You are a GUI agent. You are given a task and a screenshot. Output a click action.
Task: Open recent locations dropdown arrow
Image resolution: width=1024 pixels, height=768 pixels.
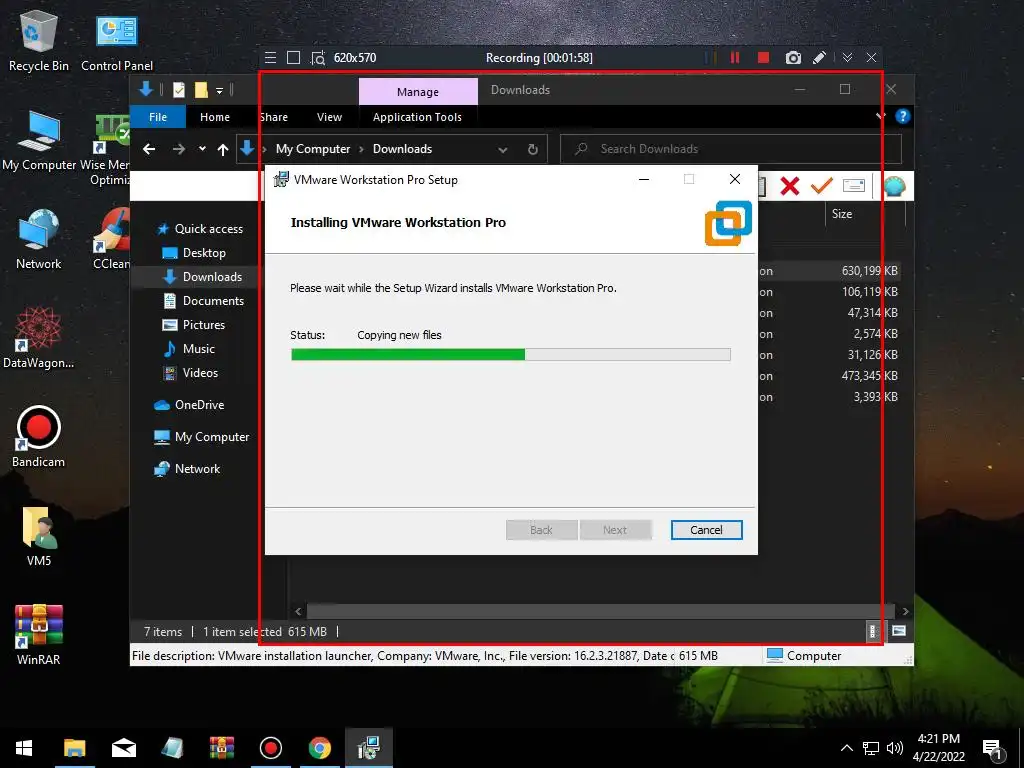(x=202, y=149)
